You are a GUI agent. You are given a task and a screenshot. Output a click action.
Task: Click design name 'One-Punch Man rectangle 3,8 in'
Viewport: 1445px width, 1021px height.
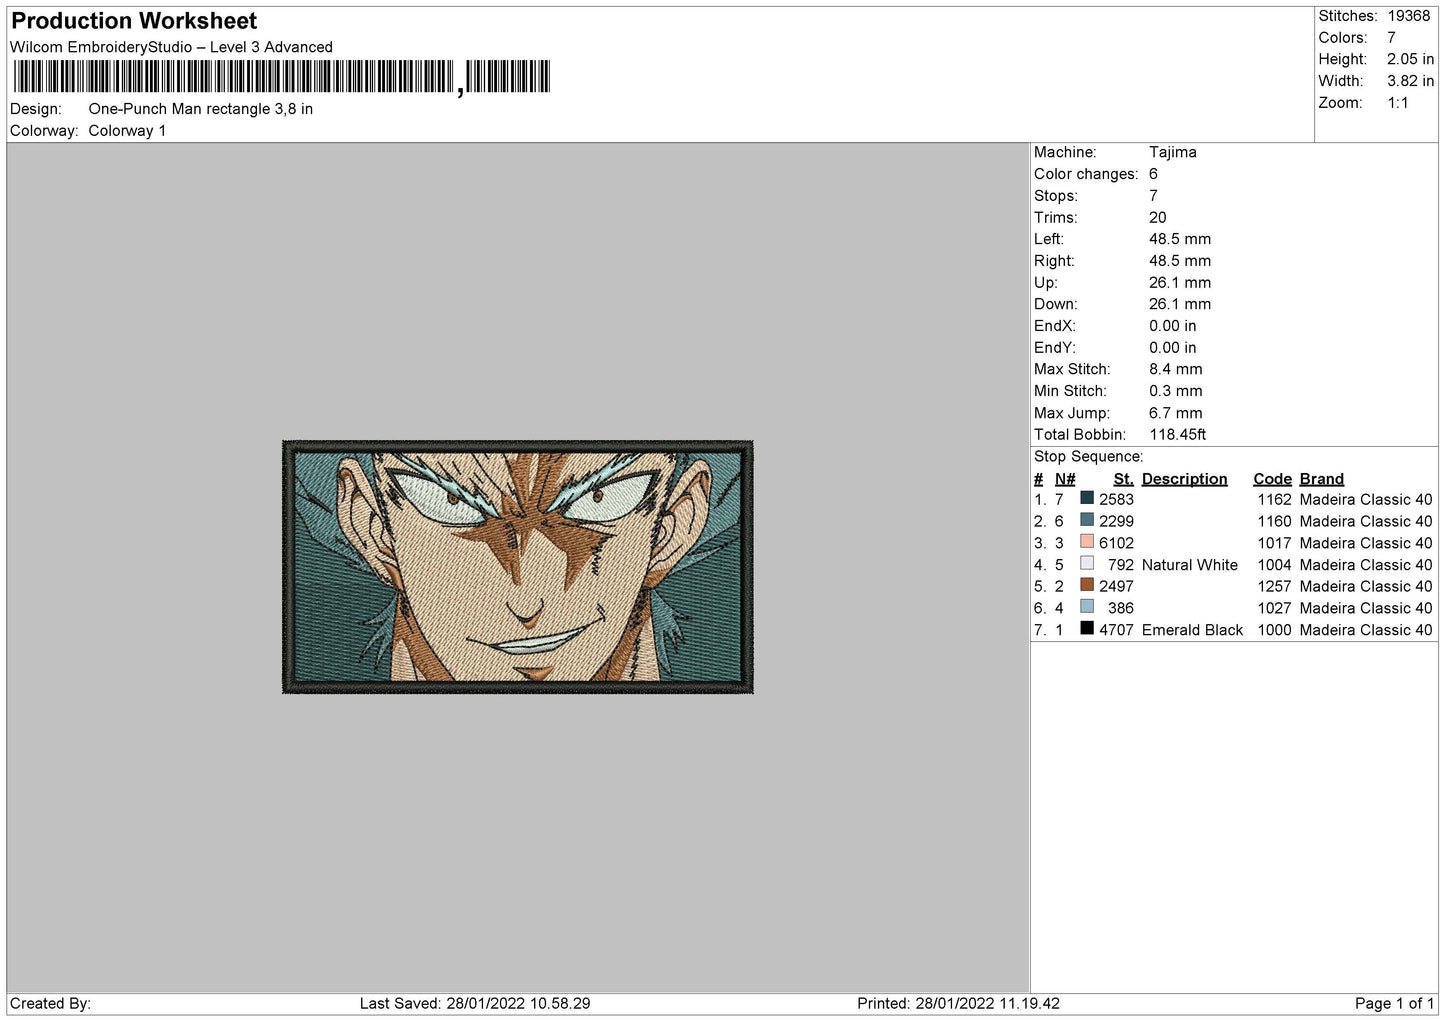(x=201, y=109)
